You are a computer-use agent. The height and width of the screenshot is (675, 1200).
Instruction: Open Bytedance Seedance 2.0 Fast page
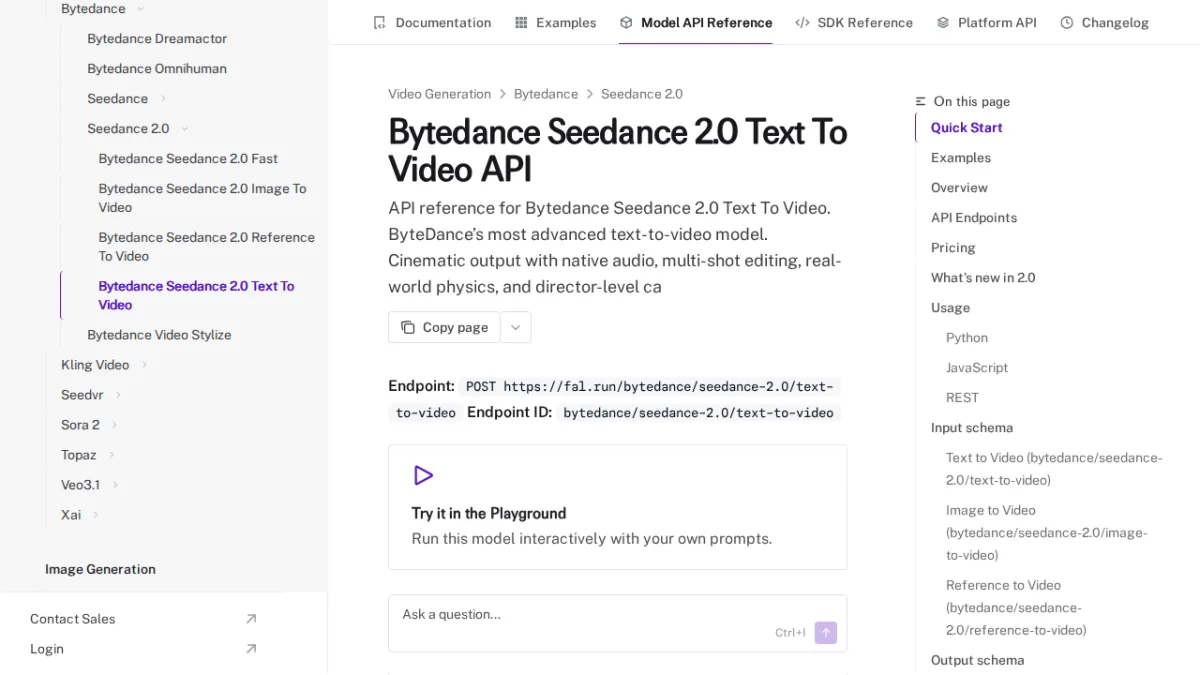188,159
